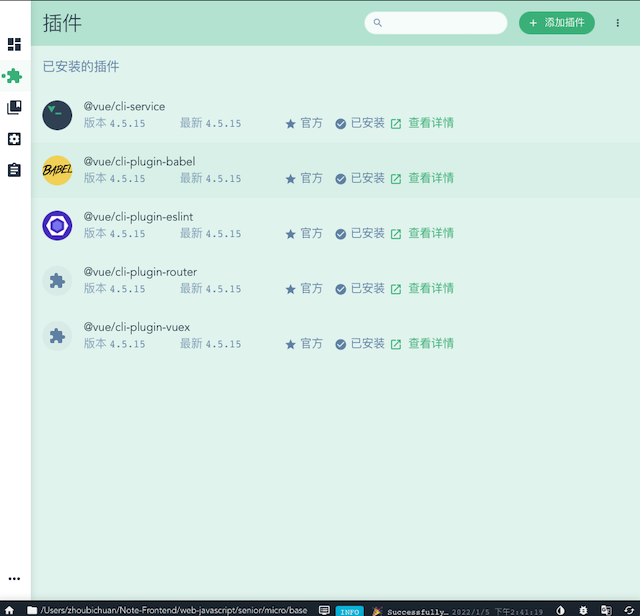Viewport: 640px width, 616px height.
Task: Select the plugins puzzle icon in sidebar
Action: [x=15, y=76]
